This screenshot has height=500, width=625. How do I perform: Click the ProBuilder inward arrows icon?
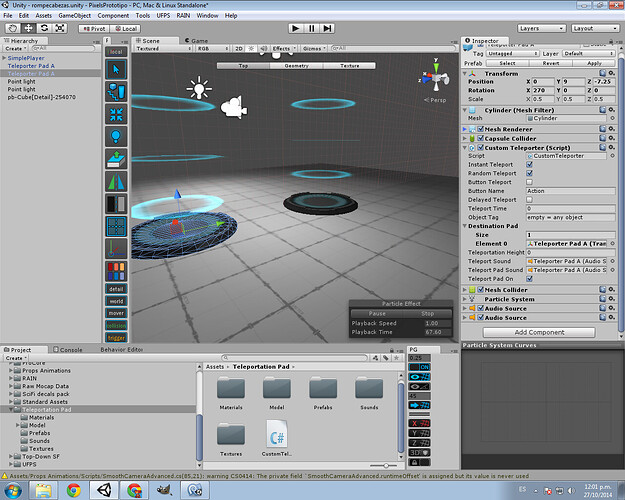116,114
